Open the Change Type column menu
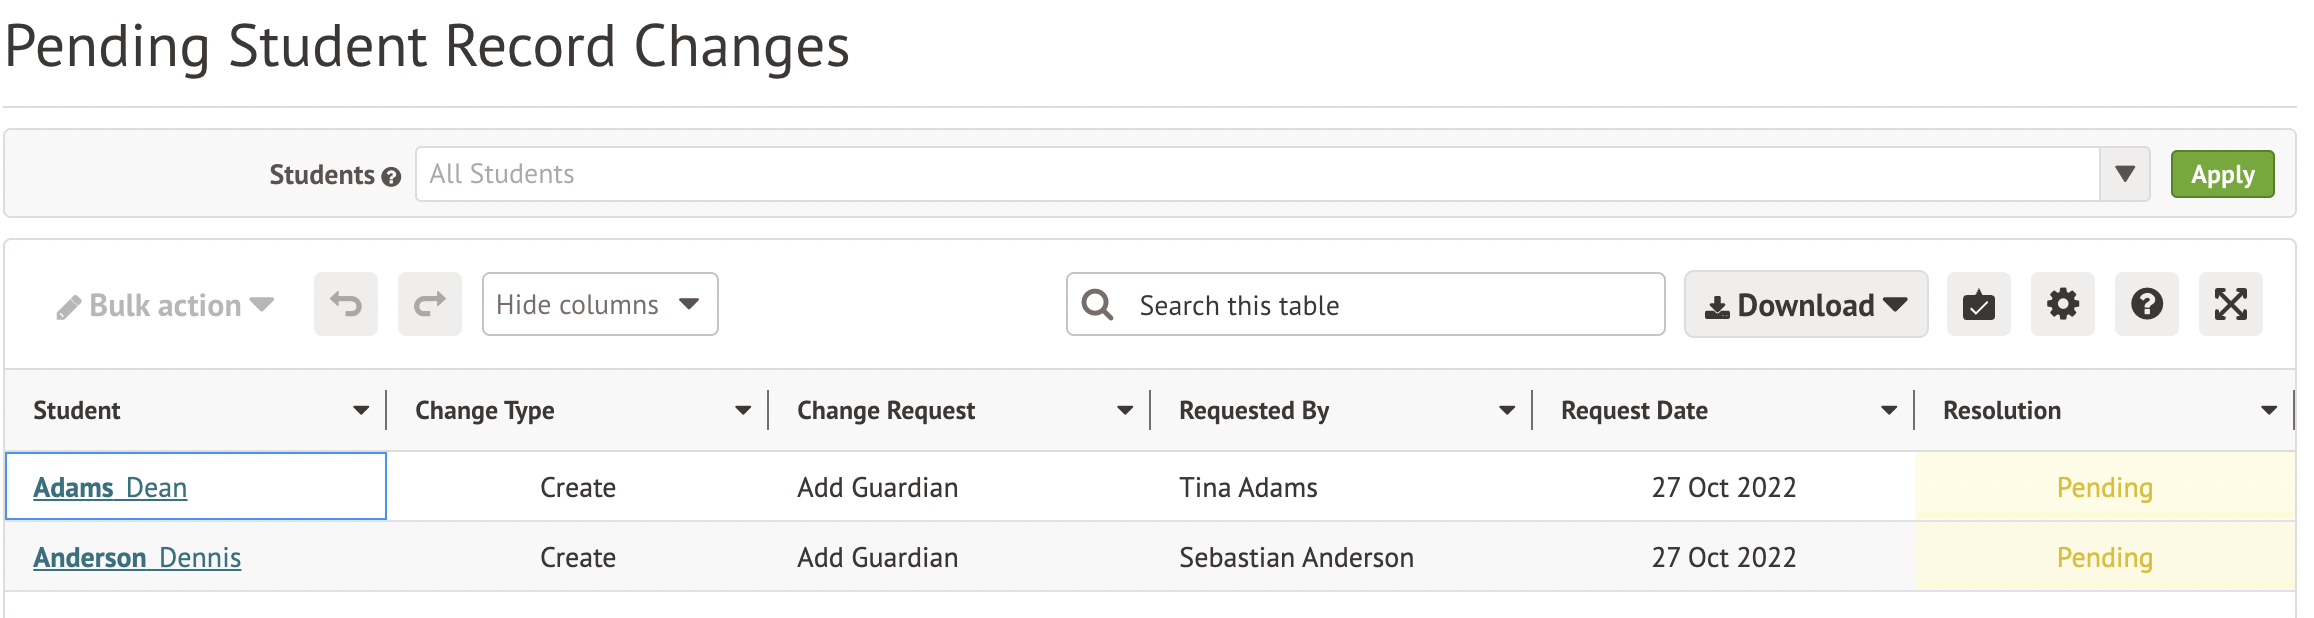The width and height of the screenshot is (2314, 618). (743, 410)
